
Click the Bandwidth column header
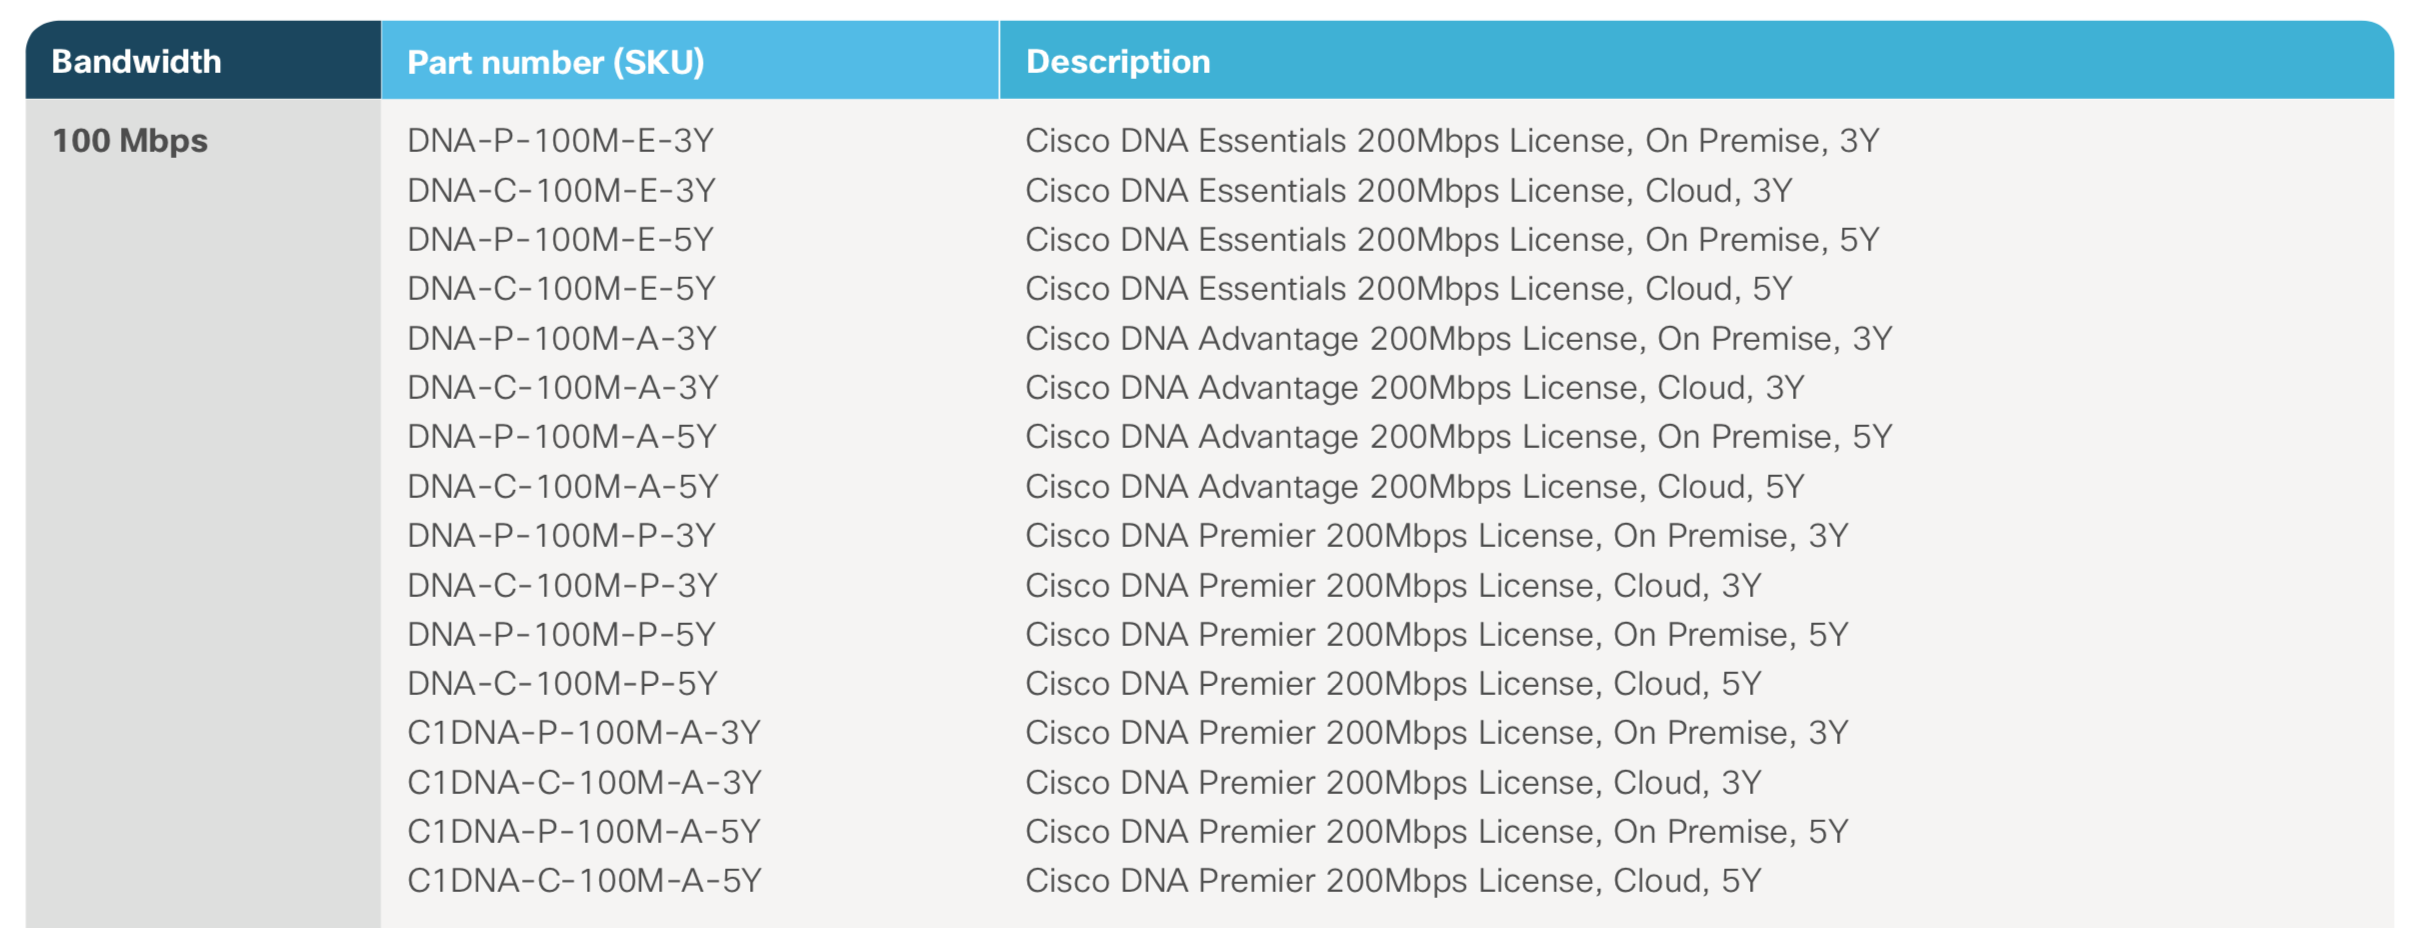point(137,62)
